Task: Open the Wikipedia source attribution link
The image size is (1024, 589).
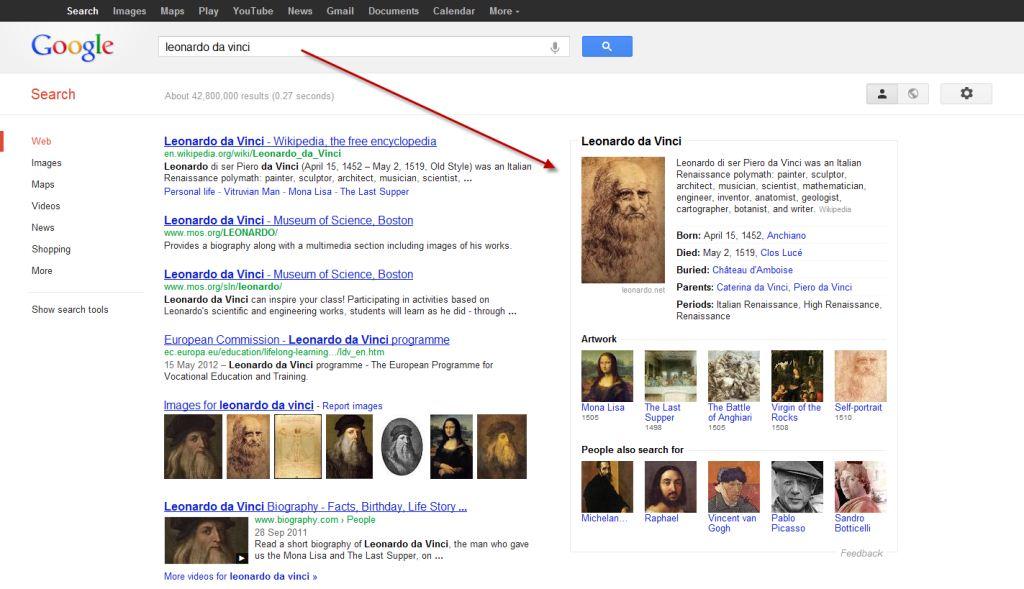Action: [x=835, y=210]
